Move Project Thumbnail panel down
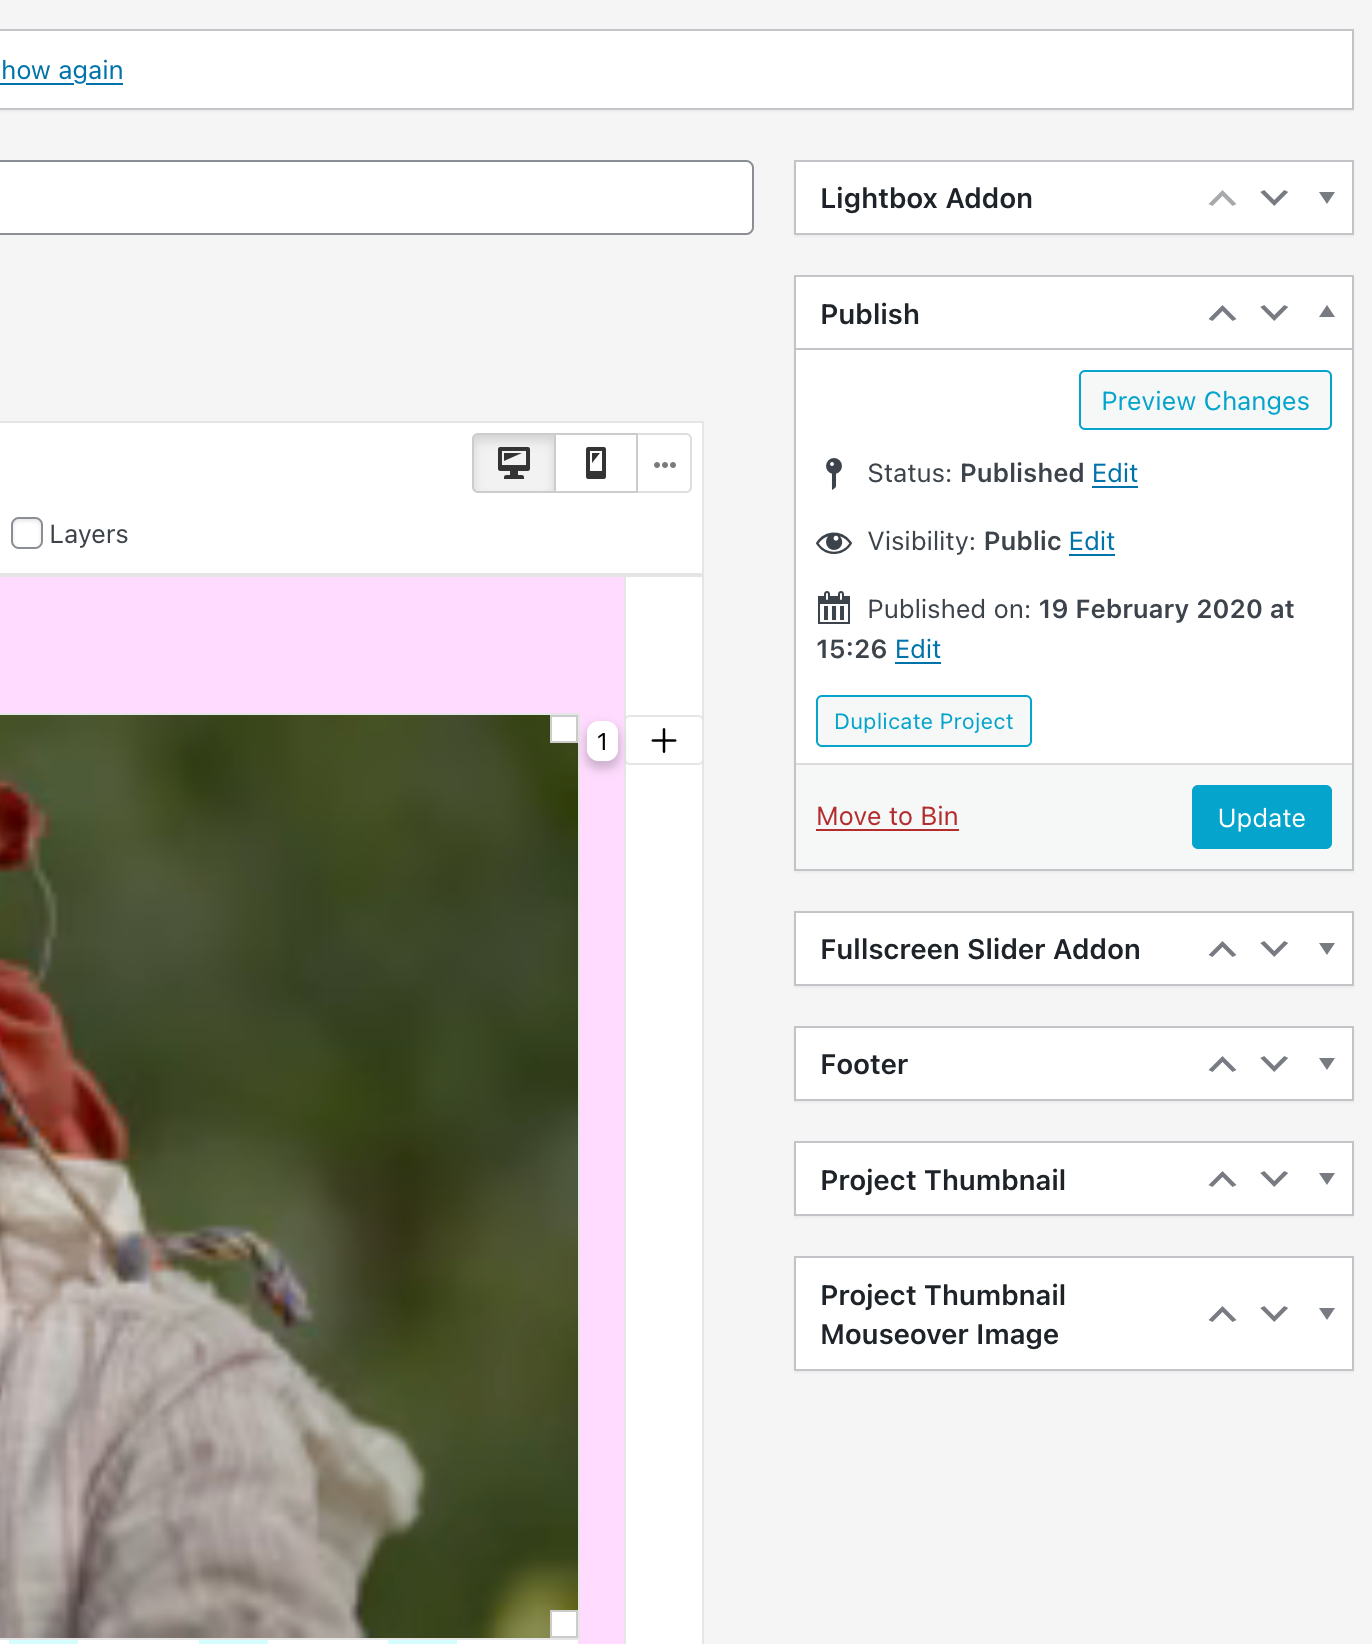Viewport: 1372px width, 1644px height. point(1274,1179)
